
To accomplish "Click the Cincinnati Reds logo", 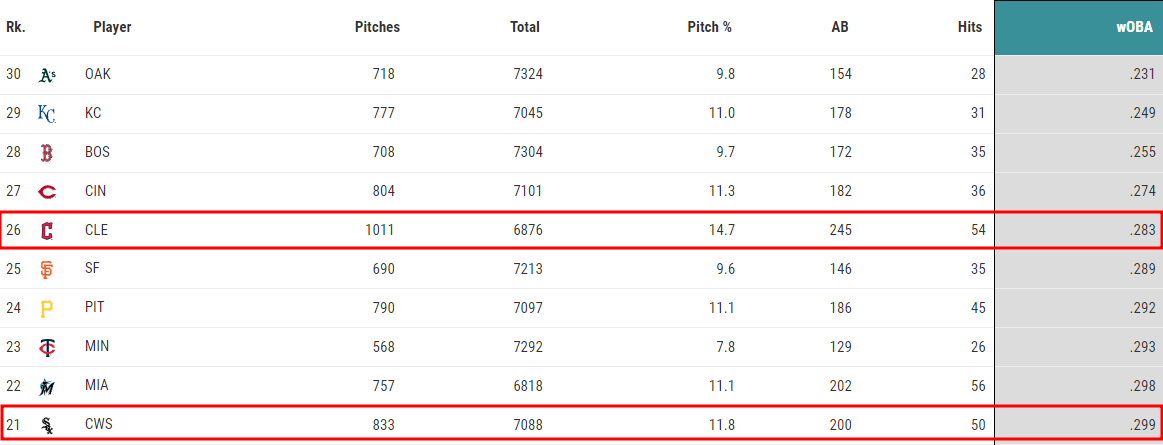I will point(47,192).
